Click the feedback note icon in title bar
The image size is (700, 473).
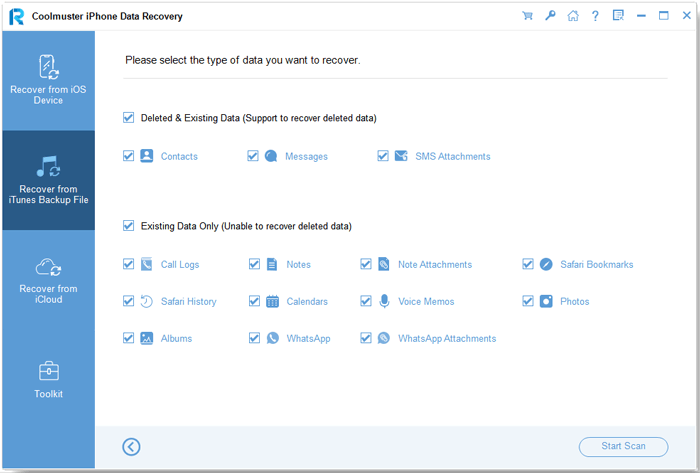click(618, 16)
